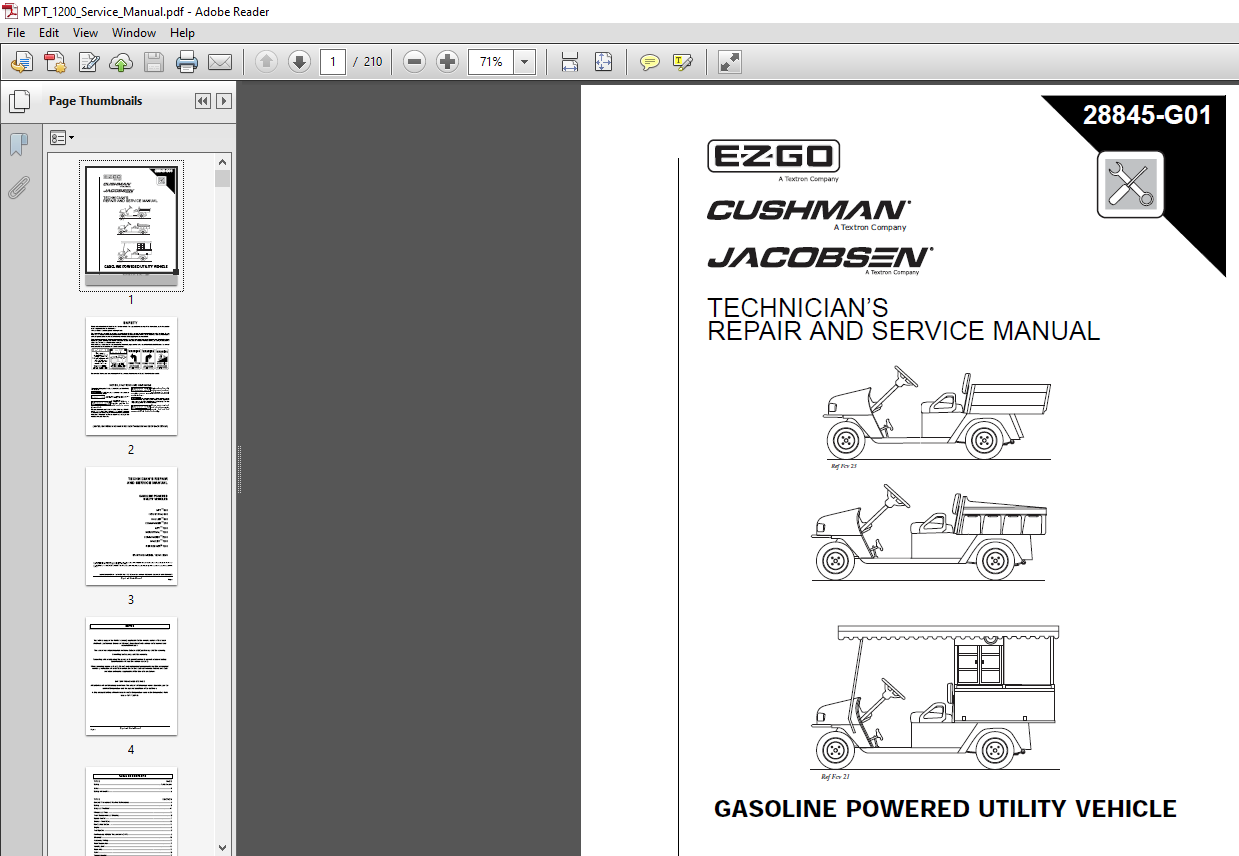
Task: Open the zoom level dropdown
Action: pyautogui.click(x=525, y=62)
